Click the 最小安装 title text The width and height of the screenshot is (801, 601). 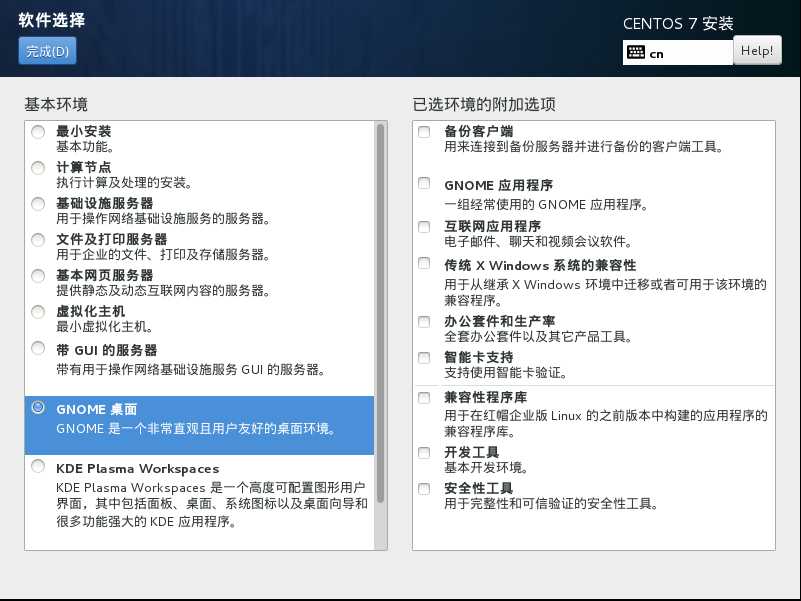pyautogui.click(x=84, y=131)
